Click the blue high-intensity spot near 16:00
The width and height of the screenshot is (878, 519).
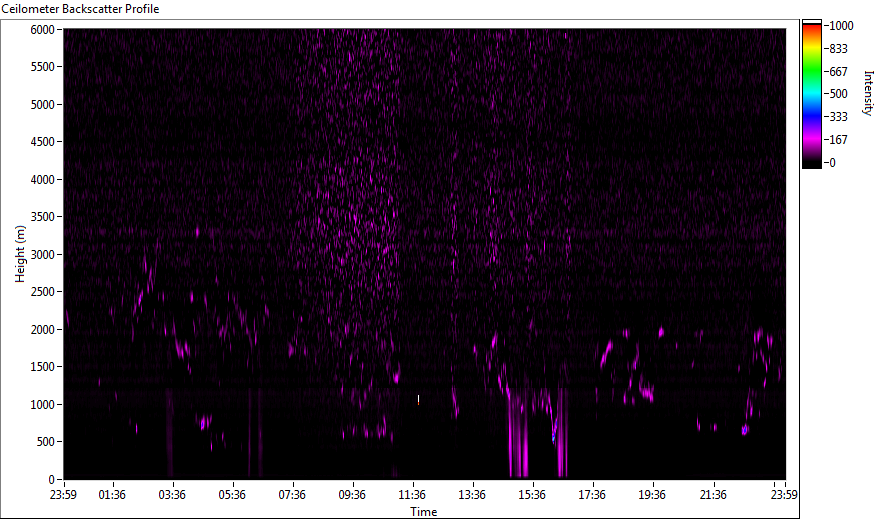coord(553,437)
